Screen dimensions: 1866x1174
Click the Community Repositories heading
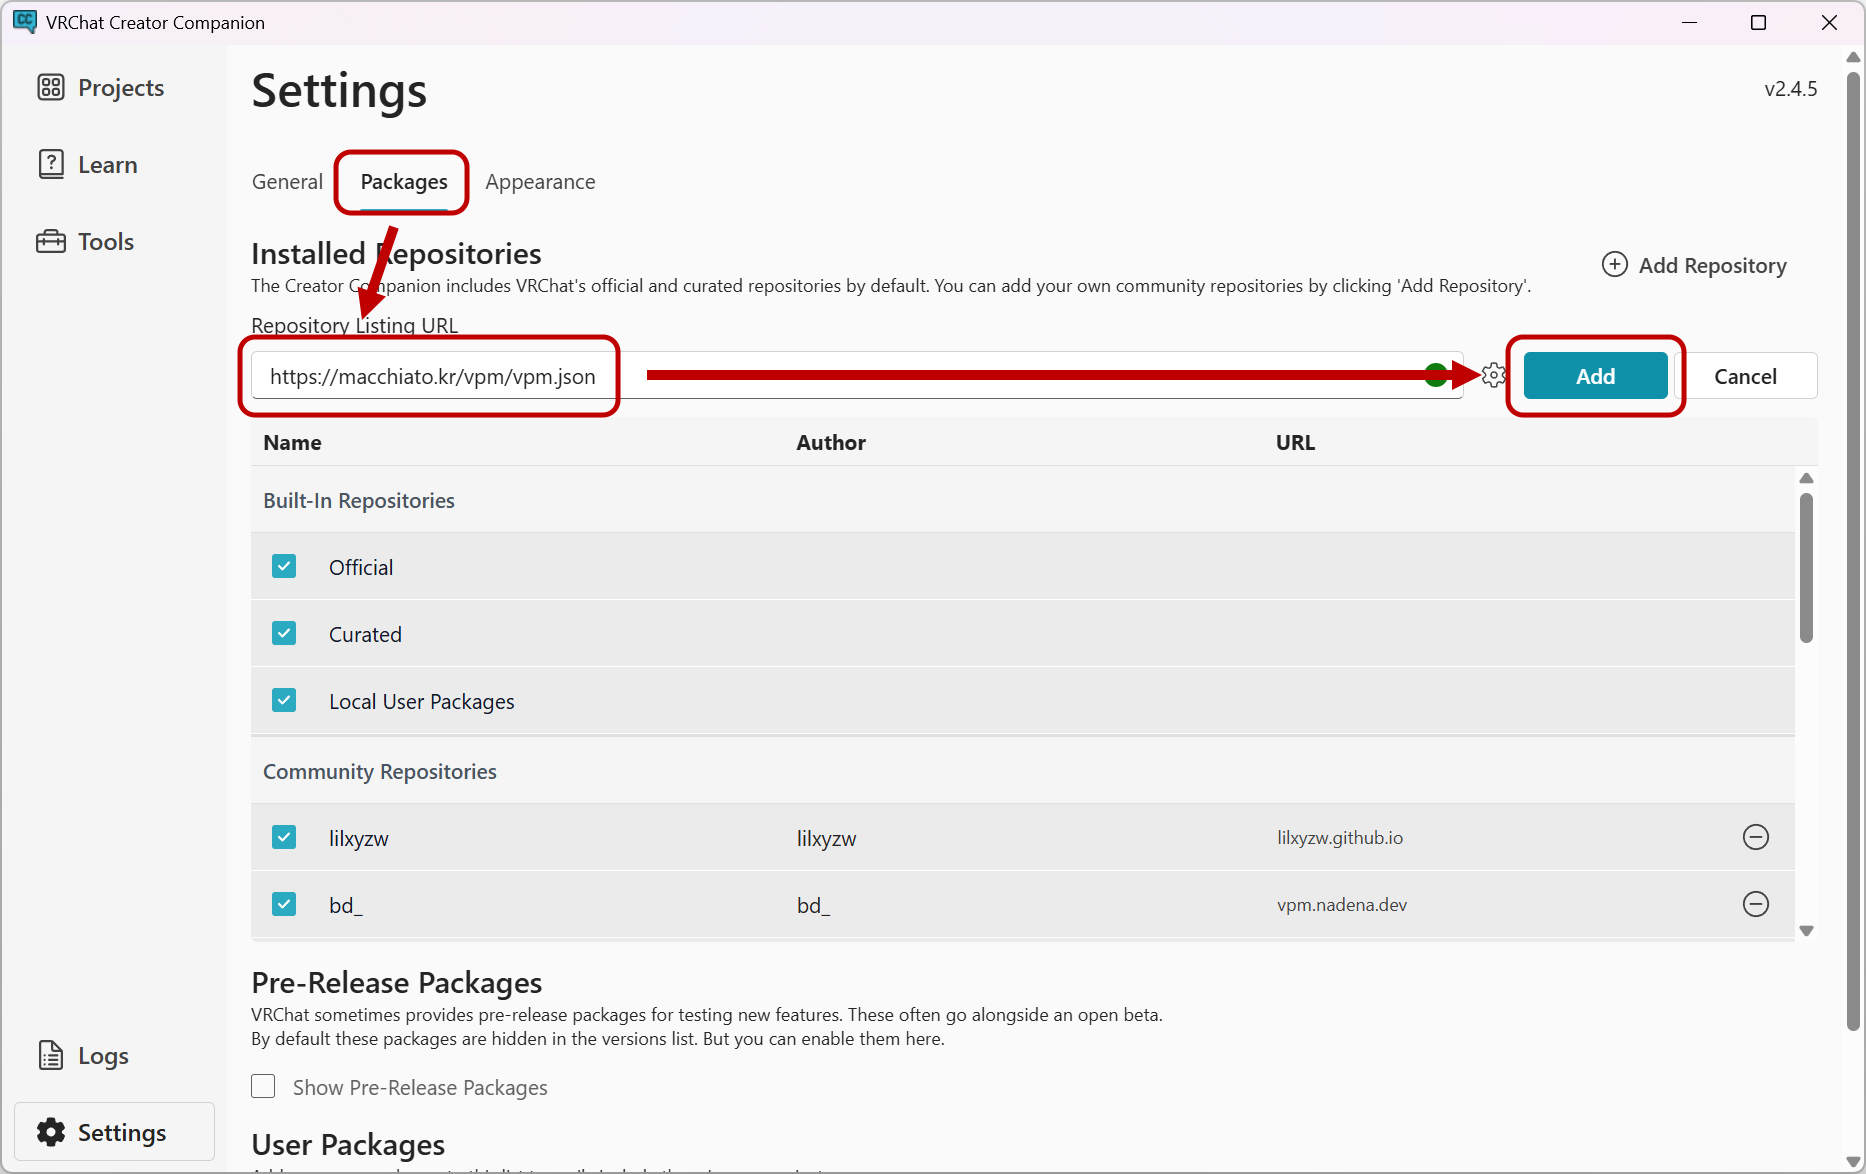(x=380, y=772)
